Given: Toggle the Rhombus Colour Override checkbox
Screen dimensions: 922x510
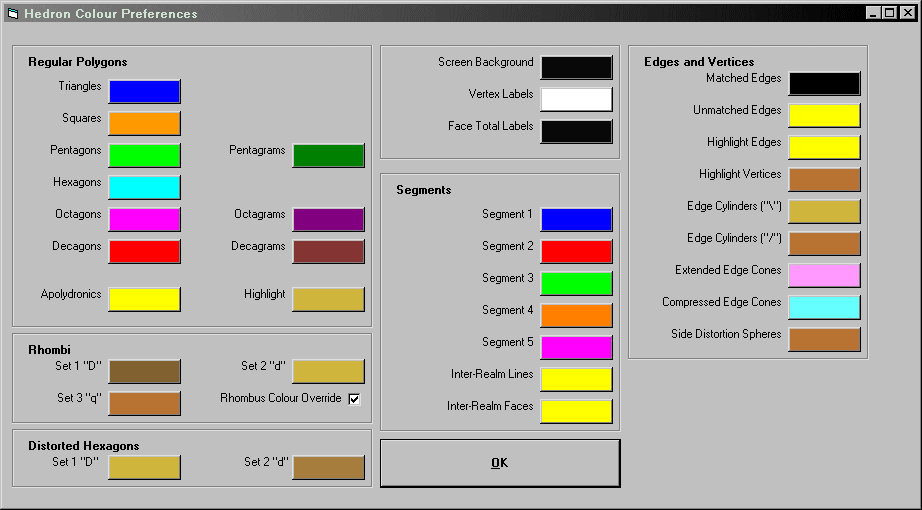Looking at the screenshot, I should tap(354, 399).
